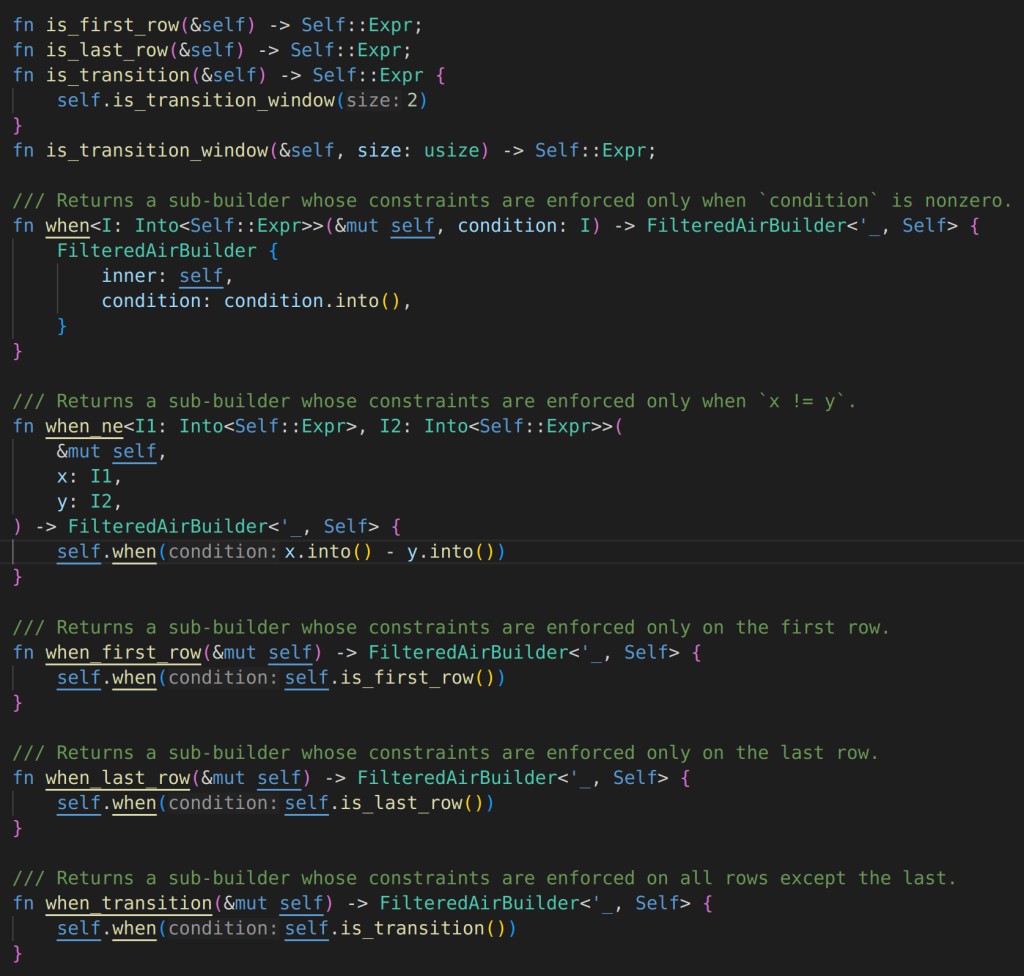Image resolution: width=1024 pixels, height=976 pixels.
Task: Click is_transition_window name in its fn declaration
Action: [x=157, y=151]
